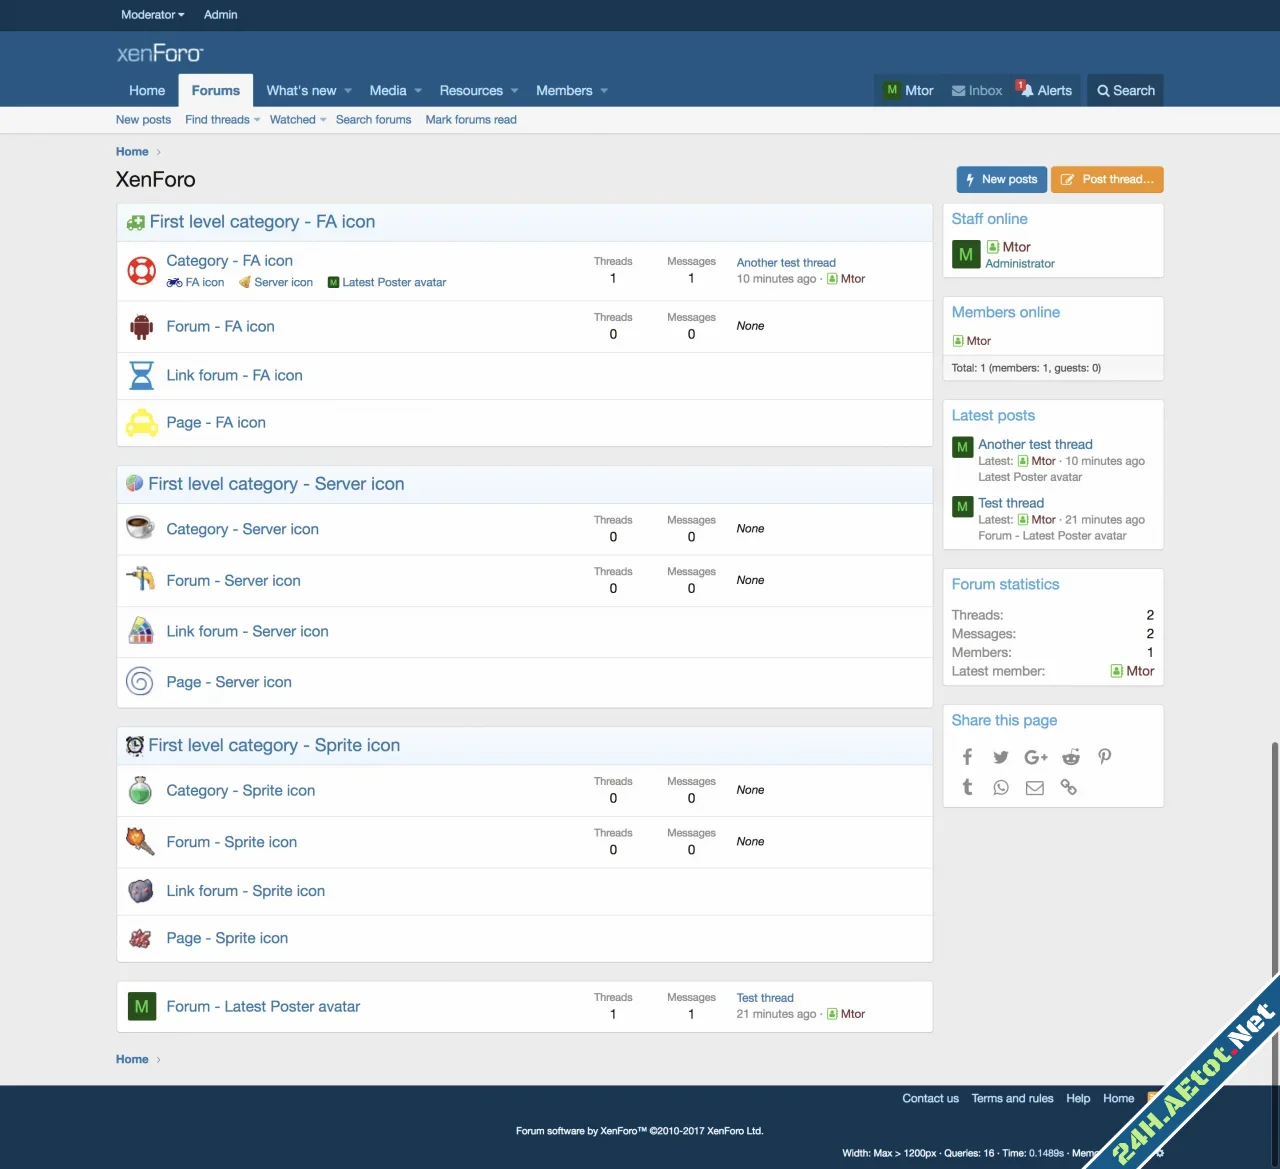Share the page via Pinterest icon
Image resolution: width=1280 pixels, height=1169 pixels.
pyautogui.click(x=1105, y=757)
